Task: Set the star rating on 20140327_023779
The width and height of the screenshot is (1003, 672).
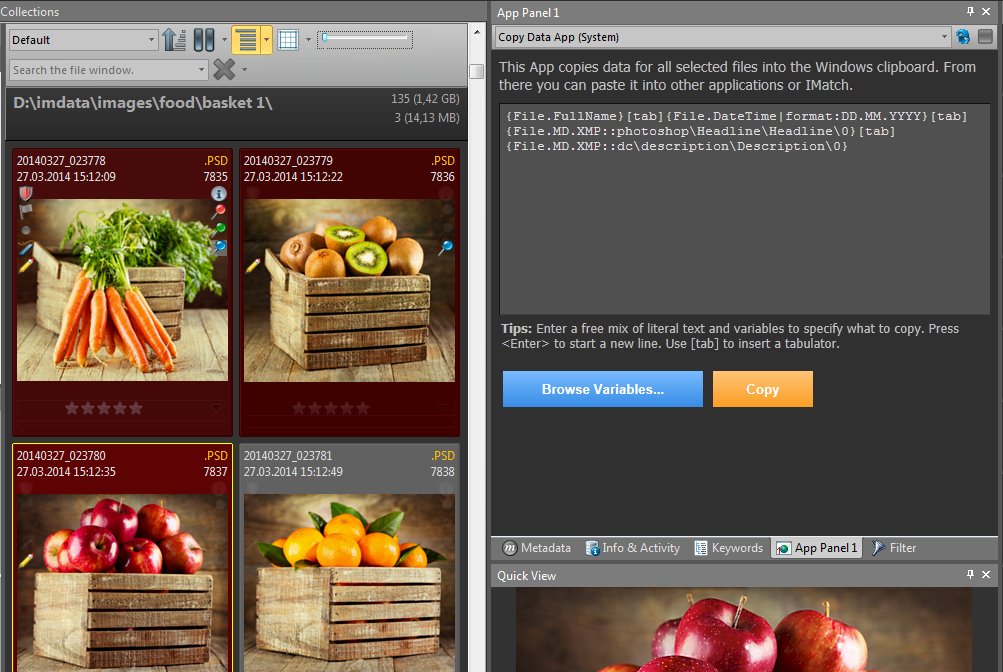Action: click(x=331, y=408)
